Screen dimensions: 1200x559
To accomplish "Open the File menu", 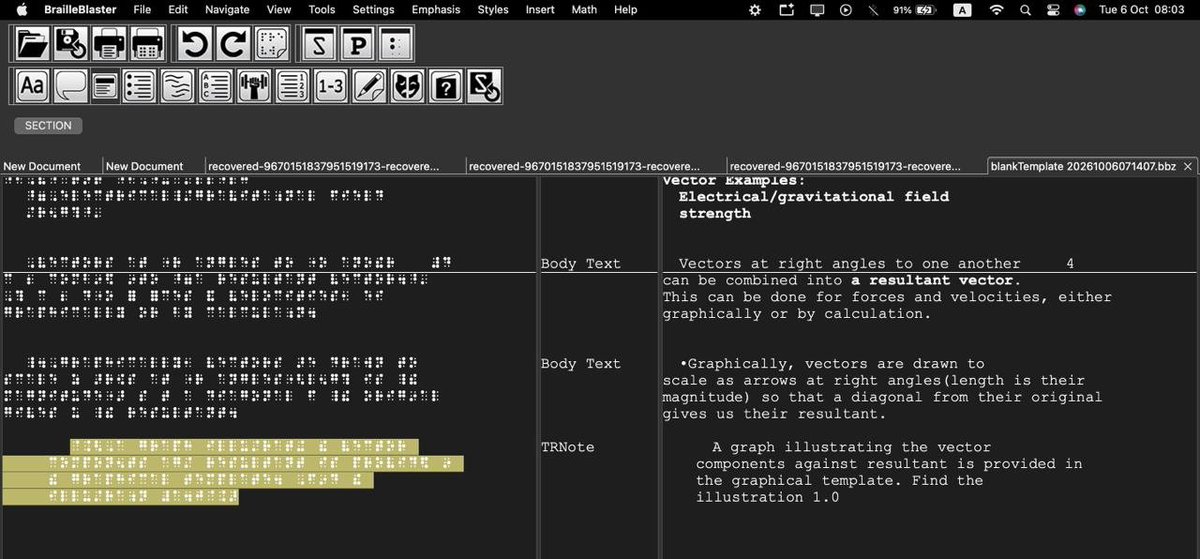I will 142,9.
